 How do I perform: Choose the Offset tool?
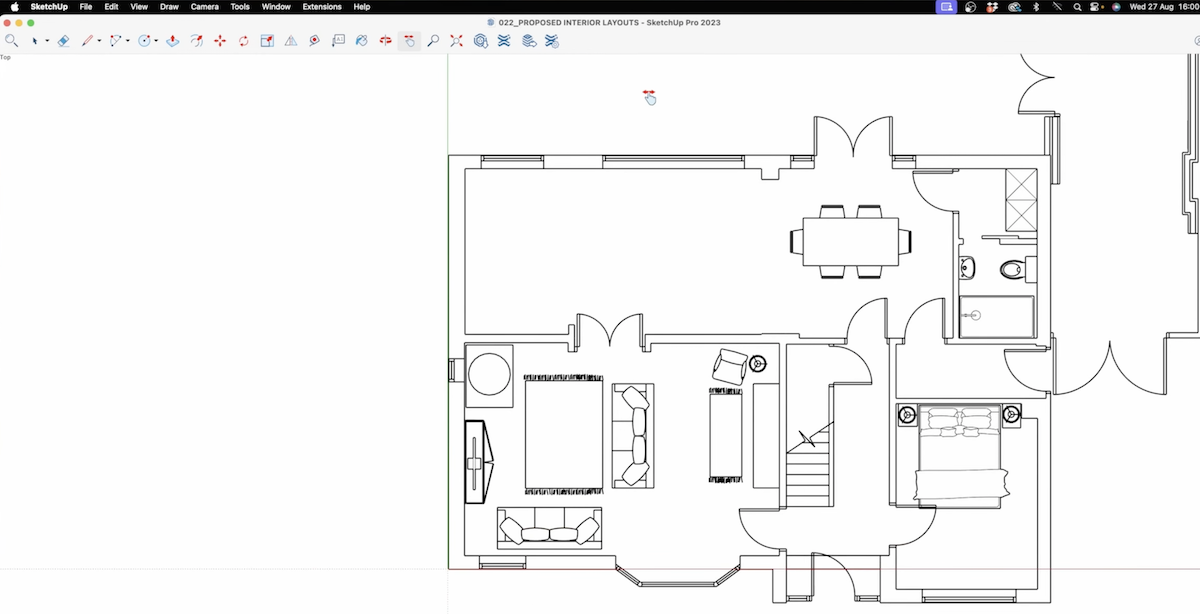196,41
